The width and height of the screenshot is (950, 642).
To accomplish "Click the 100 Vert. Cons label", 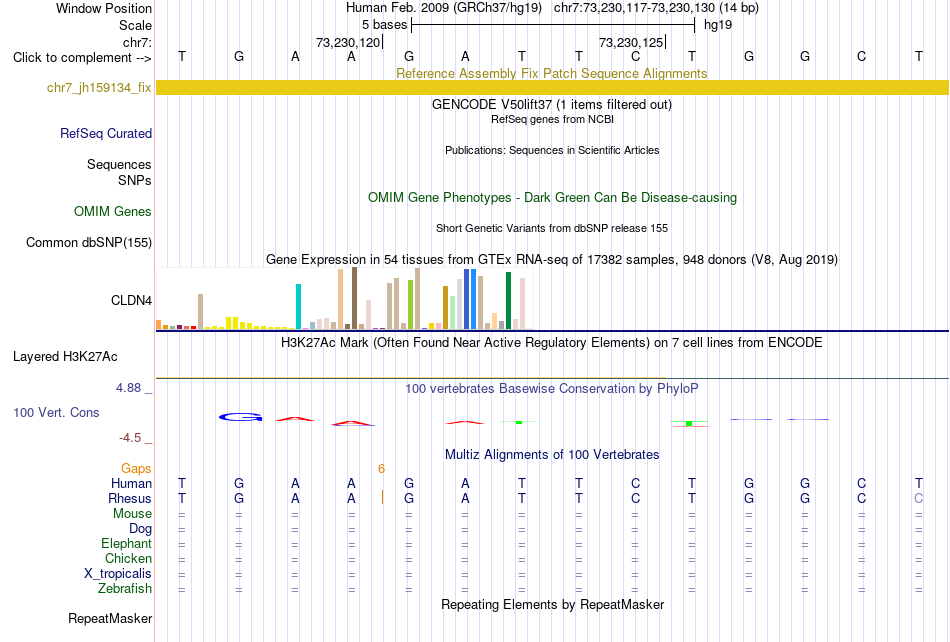I will point(56,412).
